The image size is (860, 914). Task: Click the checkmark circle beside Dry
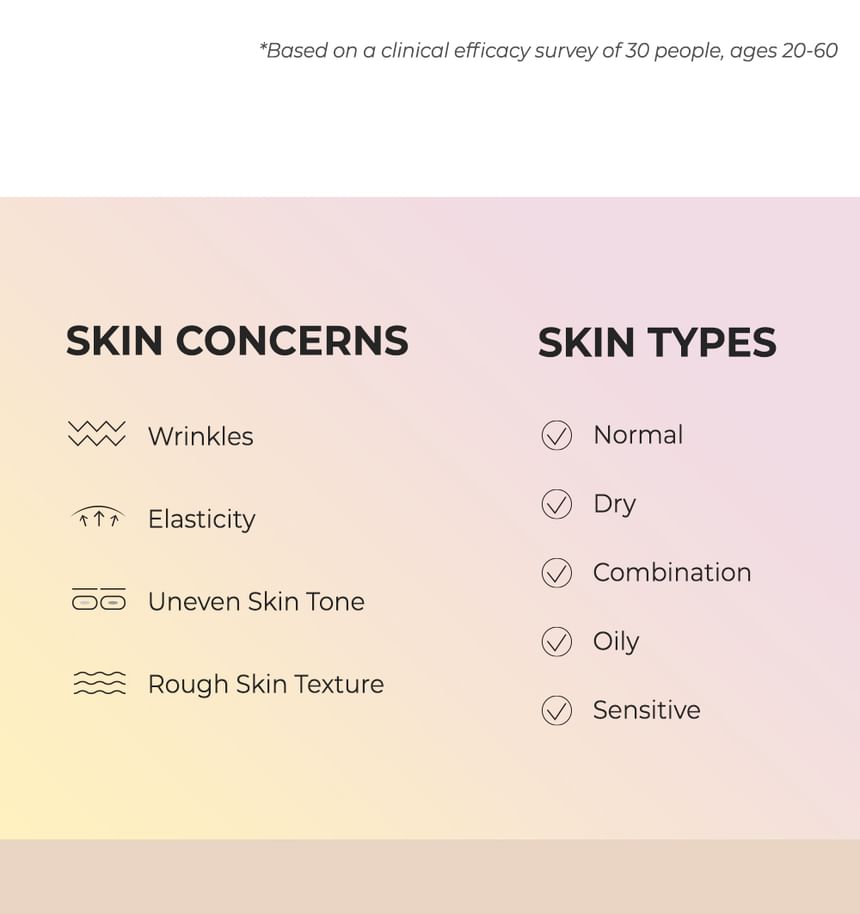click(x=556, y=504)
